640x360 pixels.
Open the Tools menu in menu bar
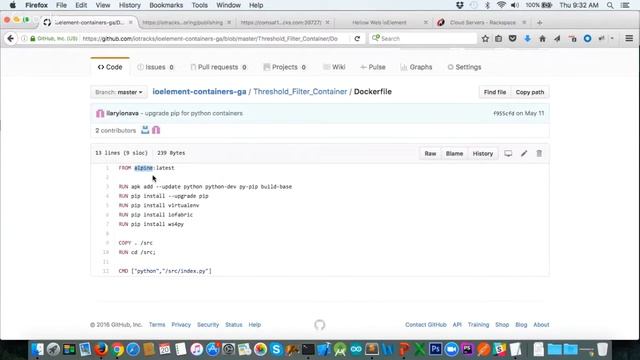click(200, 5)
